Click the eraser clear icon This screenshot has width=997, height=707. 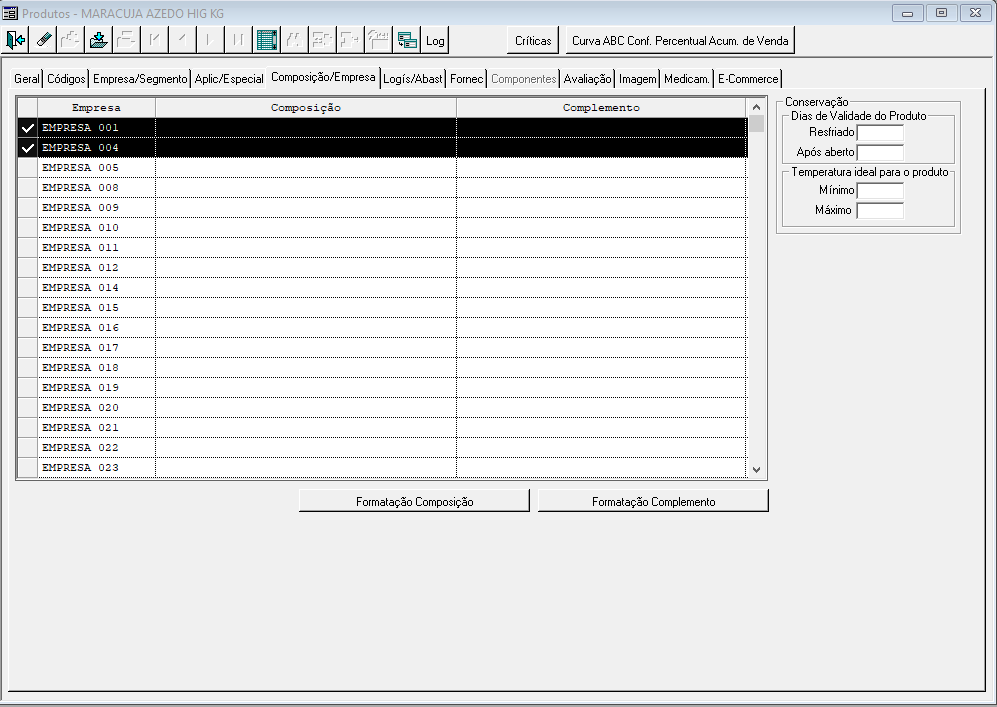43,40
